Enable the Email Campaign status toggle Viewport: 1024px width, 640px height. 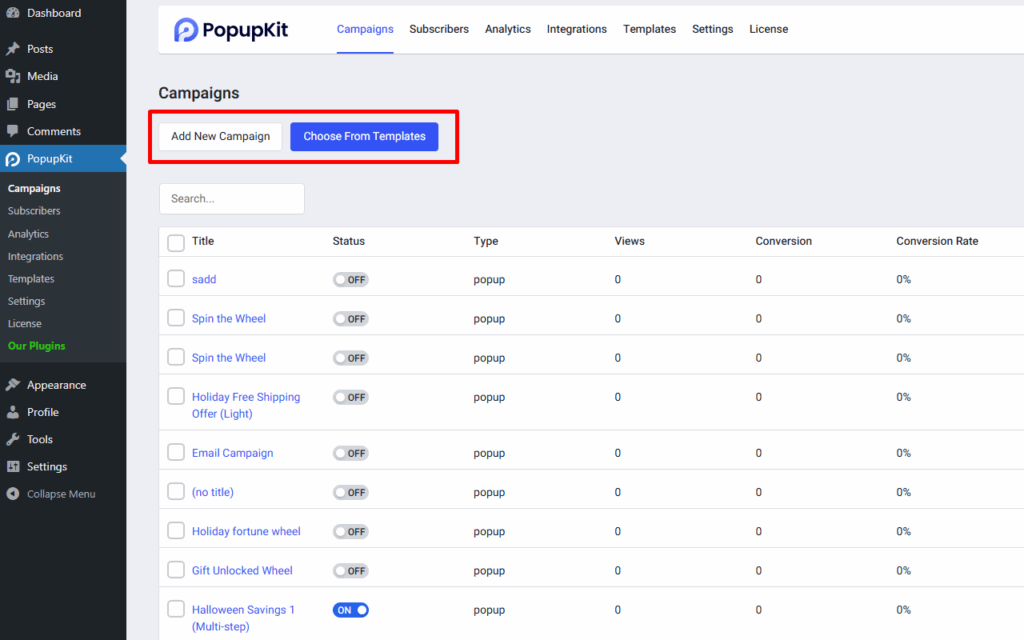click(351, 453)
